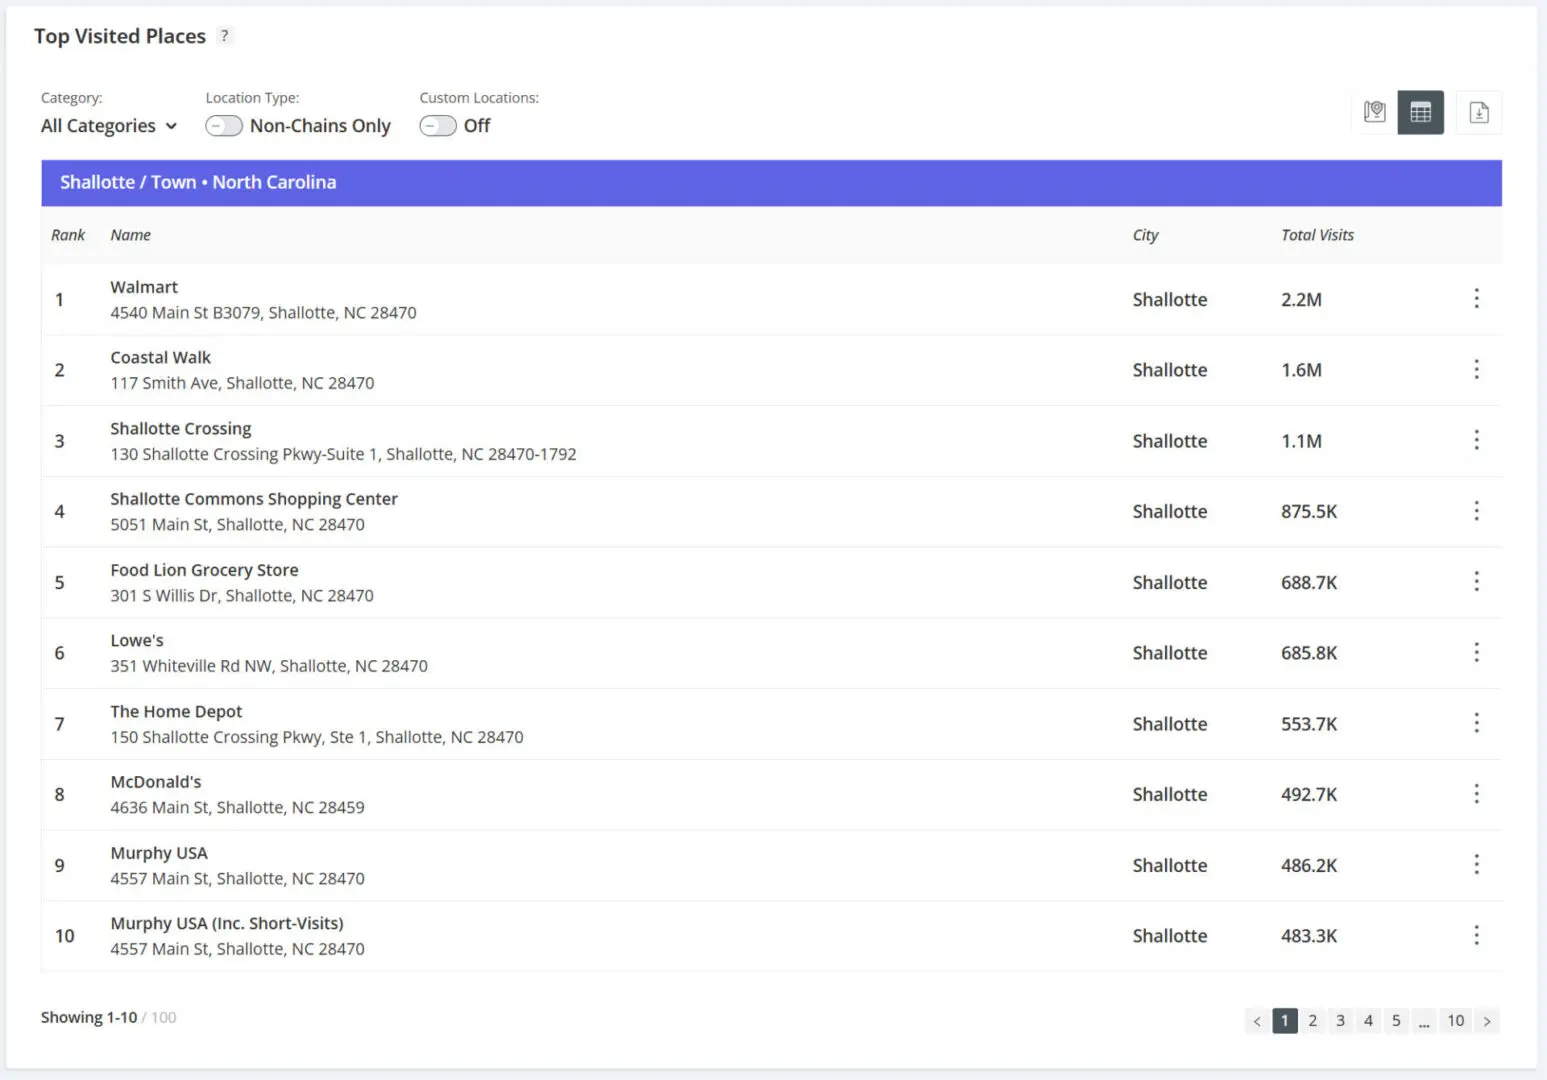
Task: Click the Walmart place name
Action: coord(144,287)
